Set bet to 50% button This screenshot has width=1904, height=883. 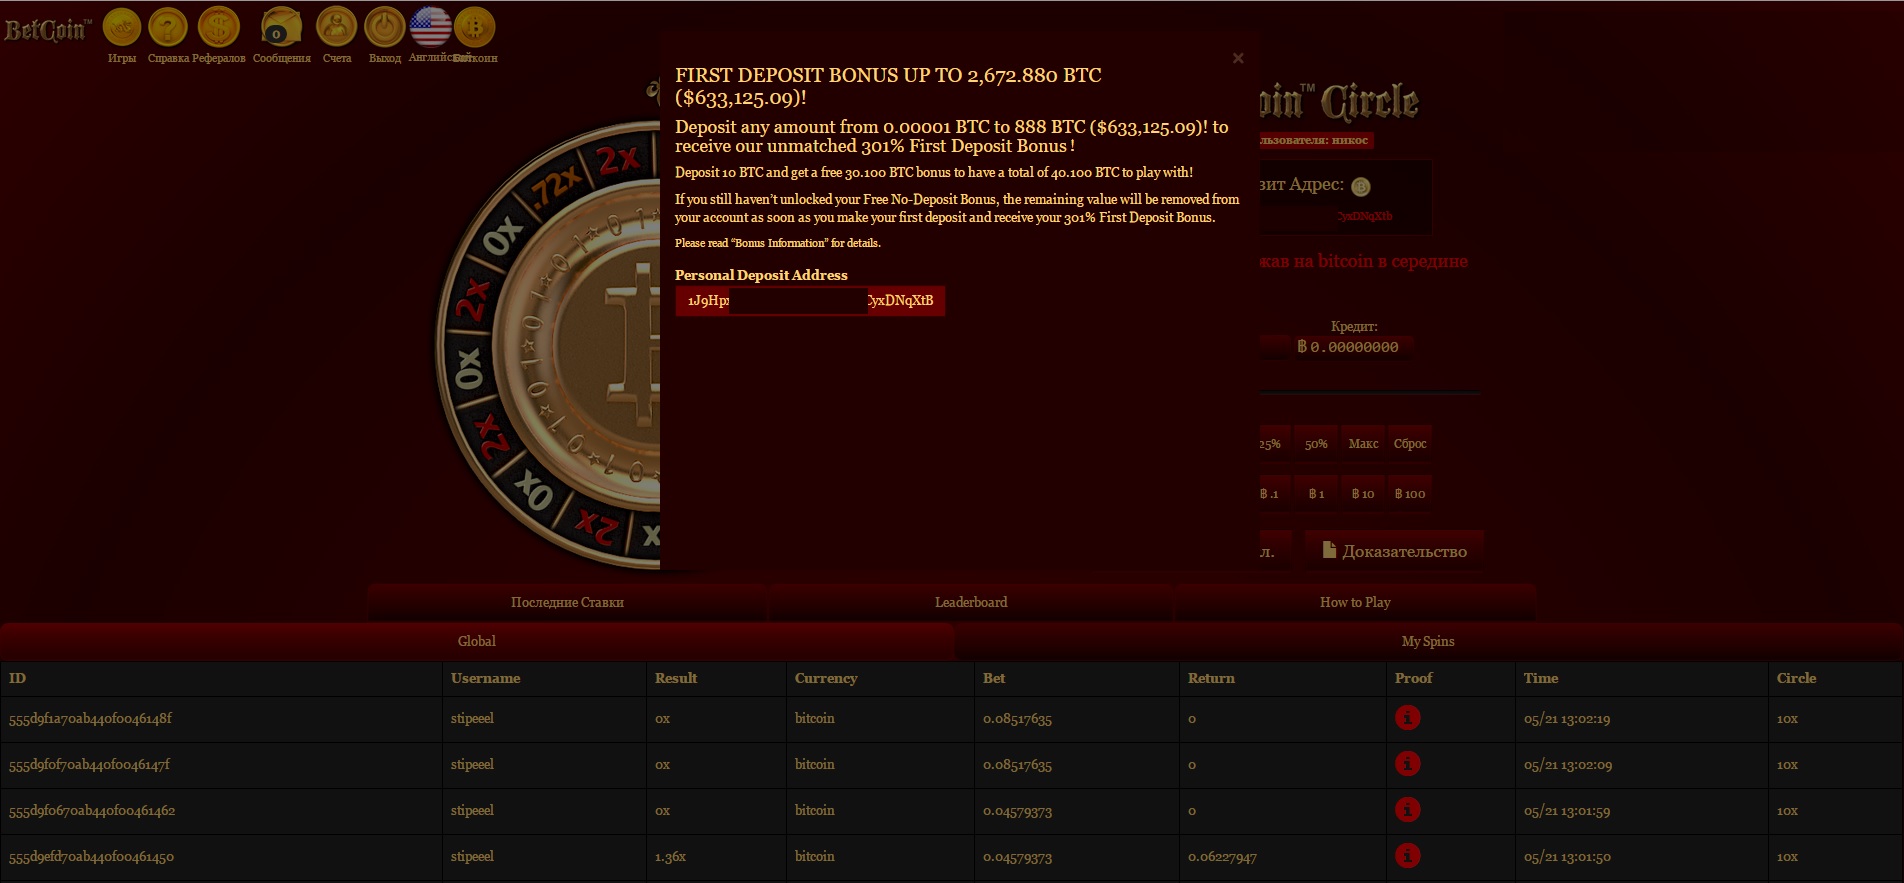coord(1316,443)
